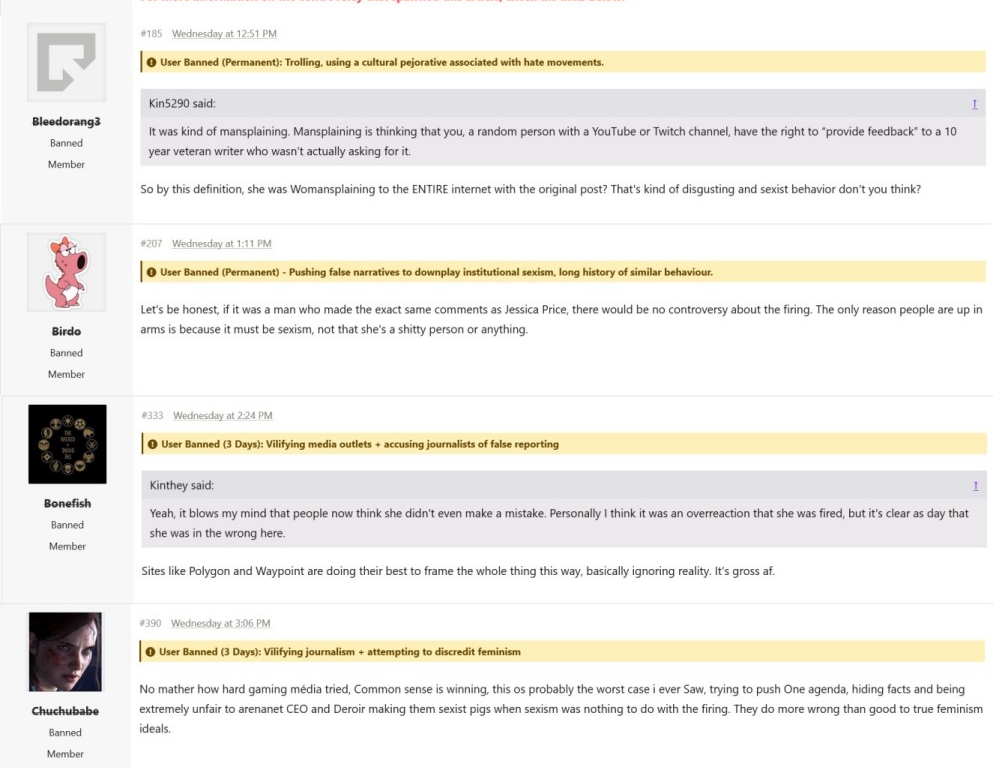Viewport: 993px width, 768px height.
Task: Click the jump arrow in Kinthey's quote
Action: pyautogui.click(x=974, y=485)
